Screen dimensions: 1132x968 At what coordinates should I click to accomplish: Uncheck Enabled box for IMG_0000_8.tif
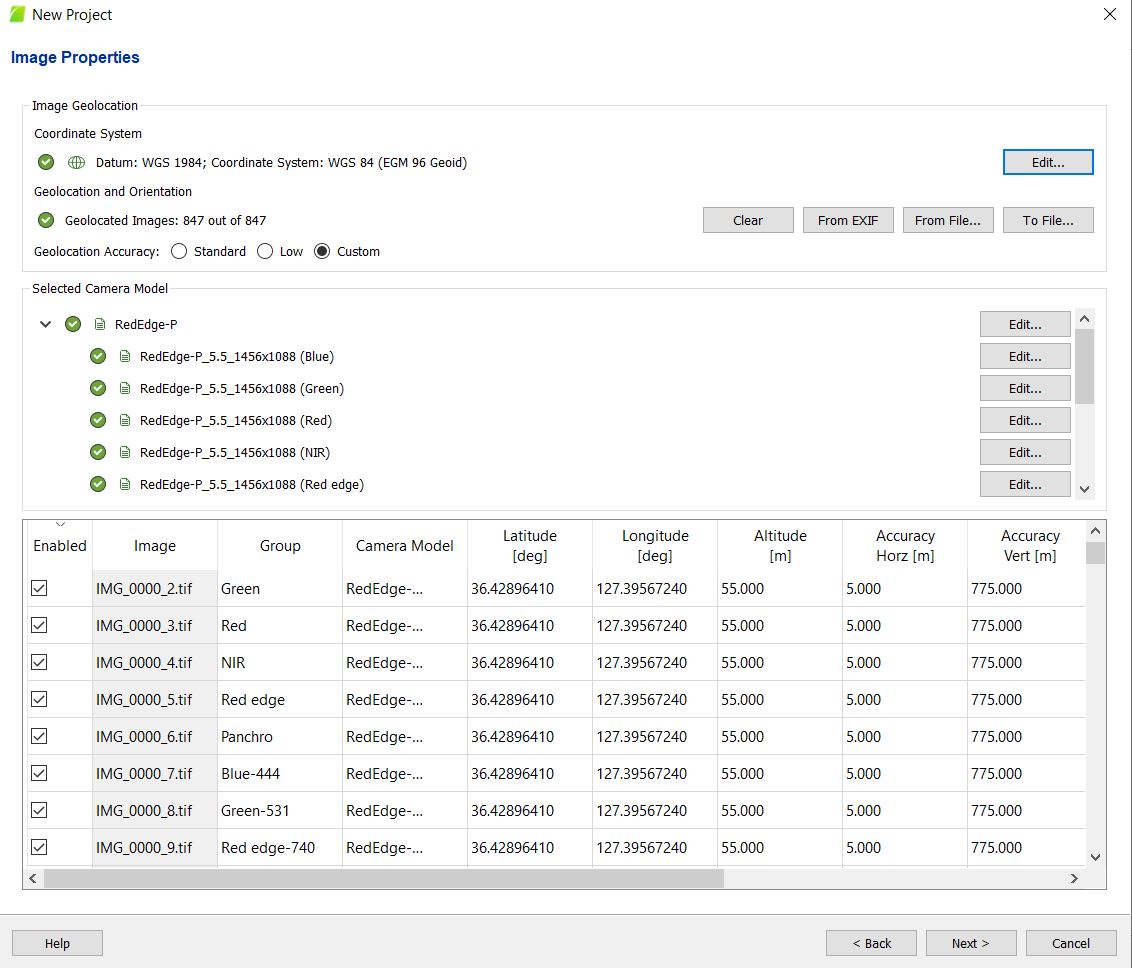tap(39, 811)
